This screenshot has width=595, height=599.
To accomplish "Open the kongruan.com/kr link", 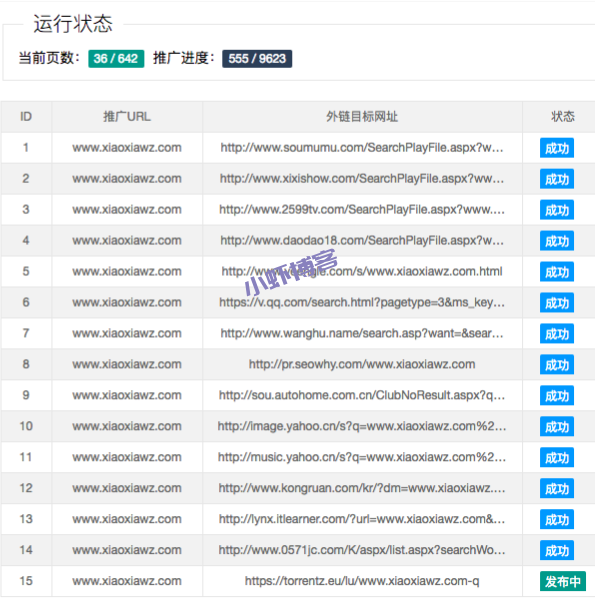I will point(362,488).
